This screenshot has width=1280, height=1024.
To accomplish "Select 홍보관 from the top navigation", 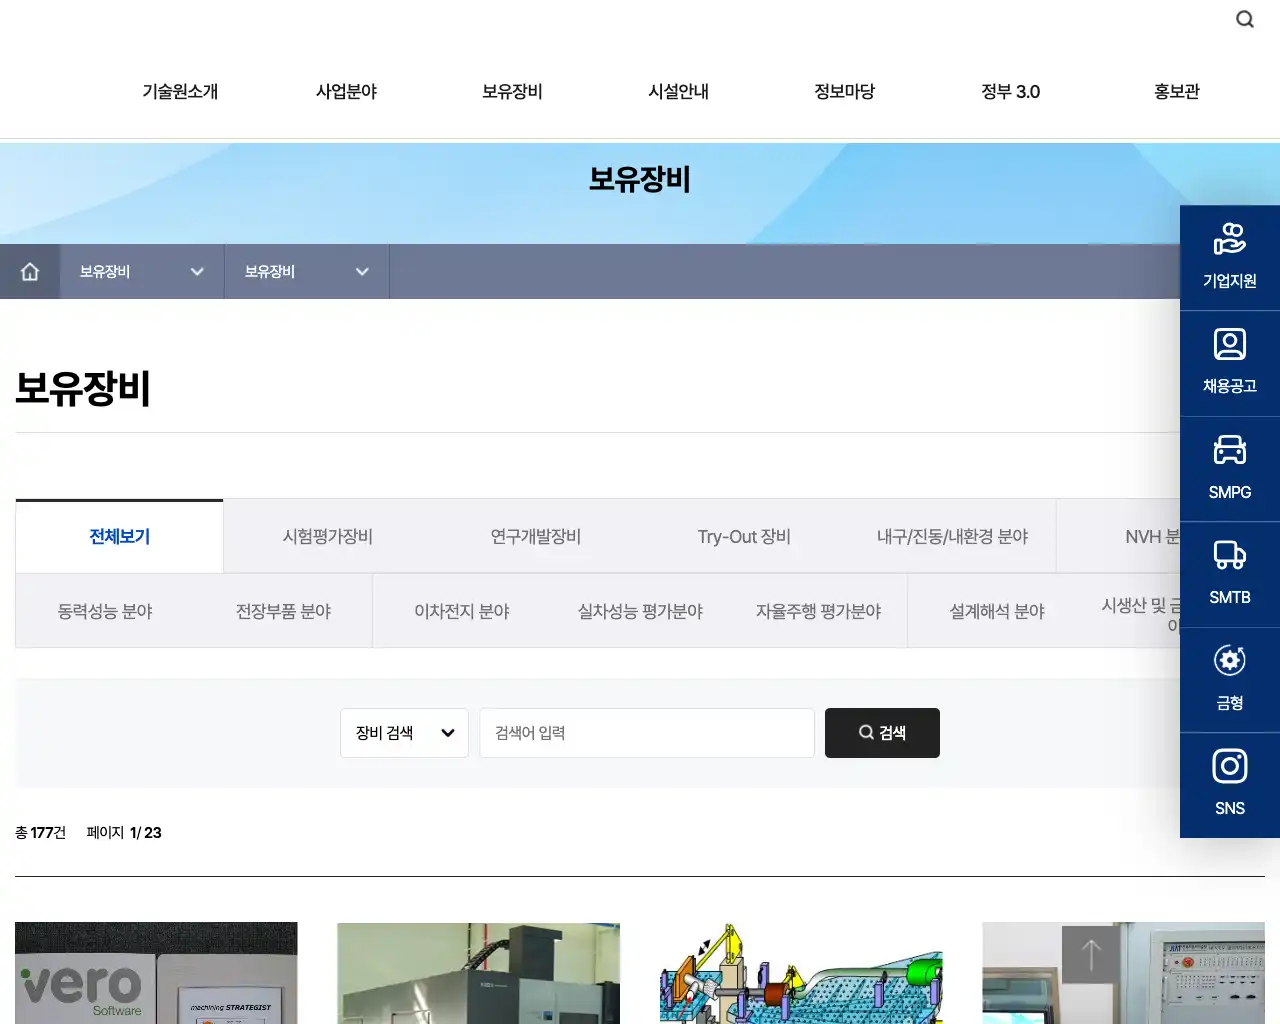I will pyautogui.click(x=1176, y=91).
